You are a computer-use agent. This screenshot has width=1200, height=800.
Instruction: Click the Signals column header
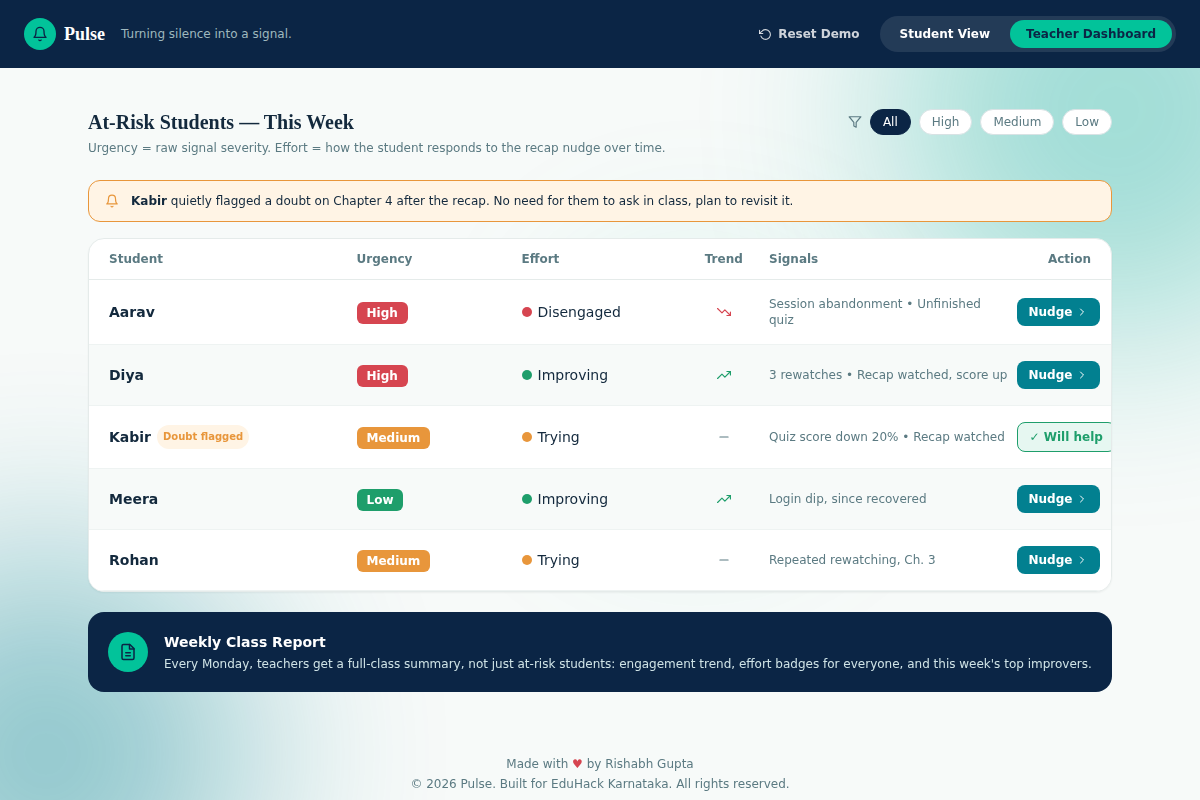pos(793,259)
